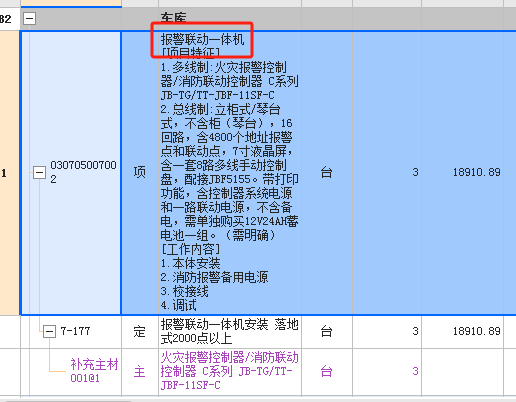Viewport: 516px width, 402px height.
Task: Select quantity 3 in the 7-177 row
Action: point(387,332)
